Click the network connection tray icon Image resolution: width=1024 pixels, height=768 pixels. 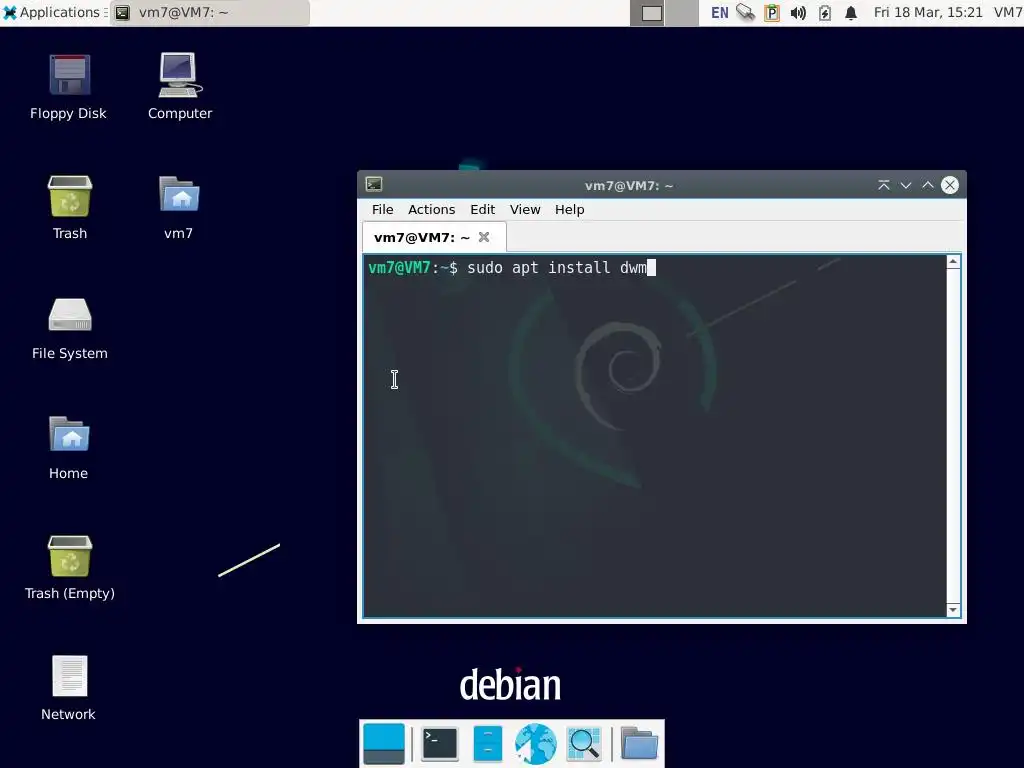click(745, 12)
